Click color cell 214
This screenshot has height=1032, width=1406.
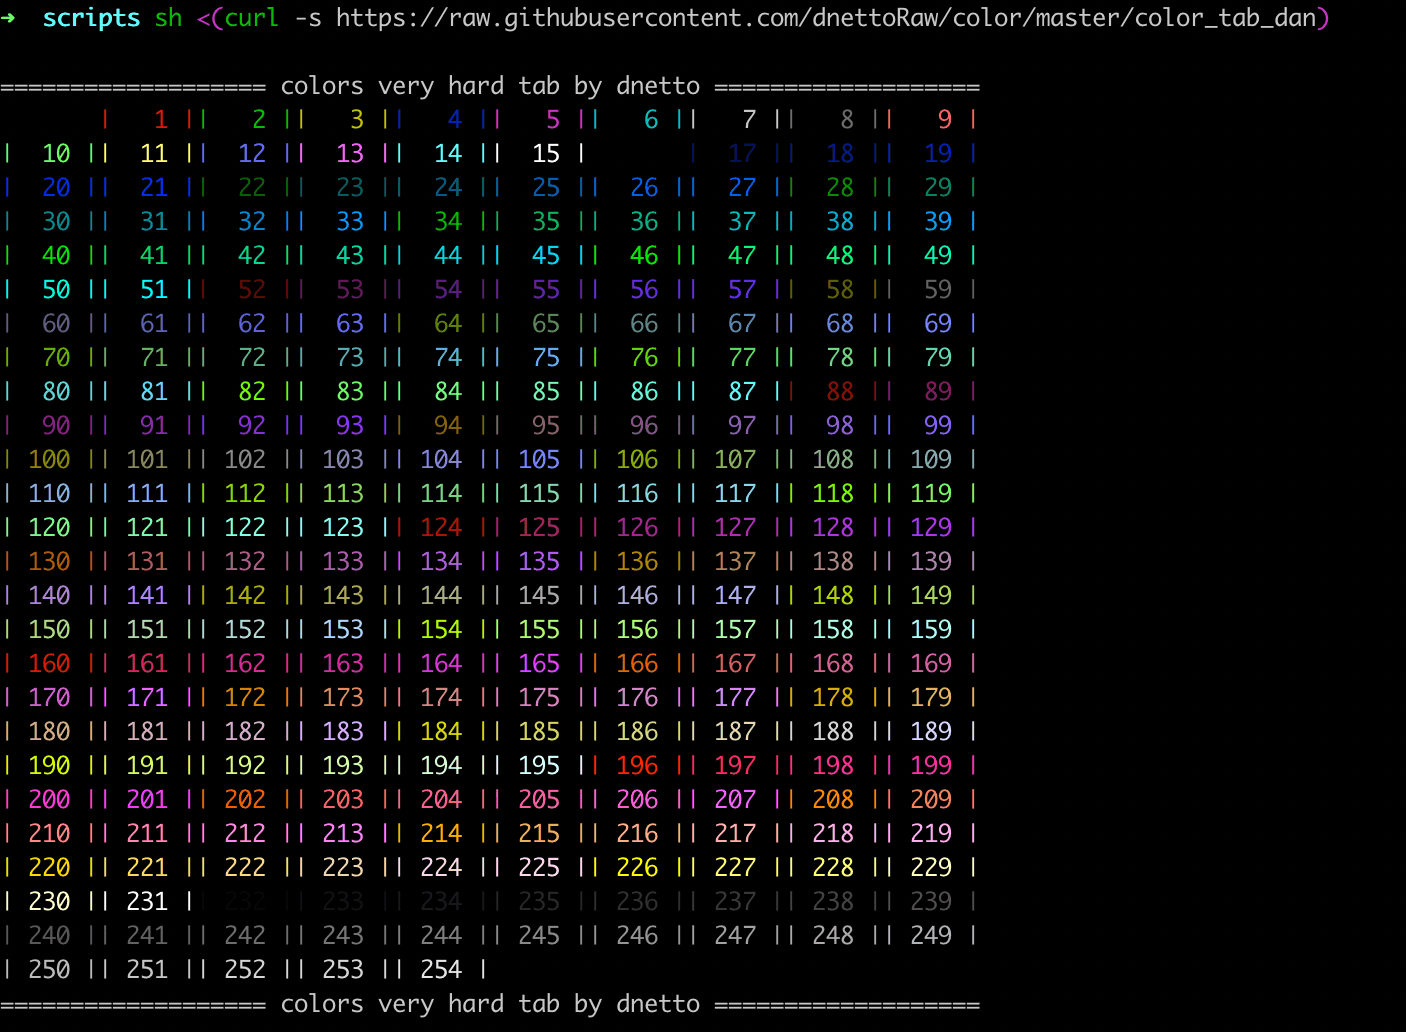[x=441, y=834]
